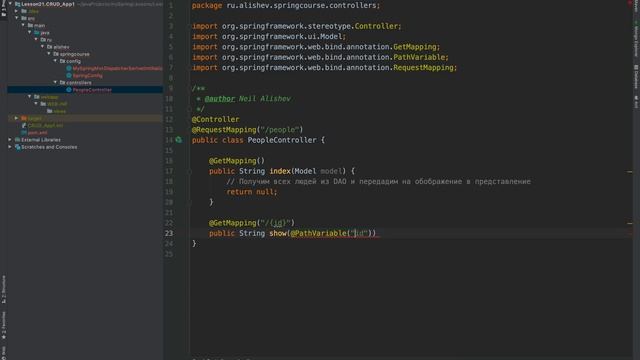This screenshot has width=640, height=360.
Task: Open the Favorites tool window tab
Action: coord(4,326)
